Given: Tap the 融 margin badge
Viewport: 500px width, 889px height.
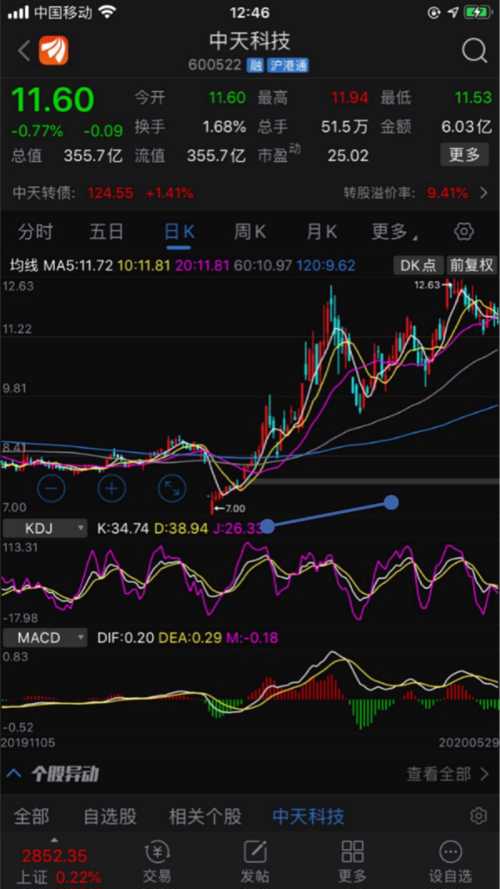Looking at the screenshot, I should click(255, 65).
